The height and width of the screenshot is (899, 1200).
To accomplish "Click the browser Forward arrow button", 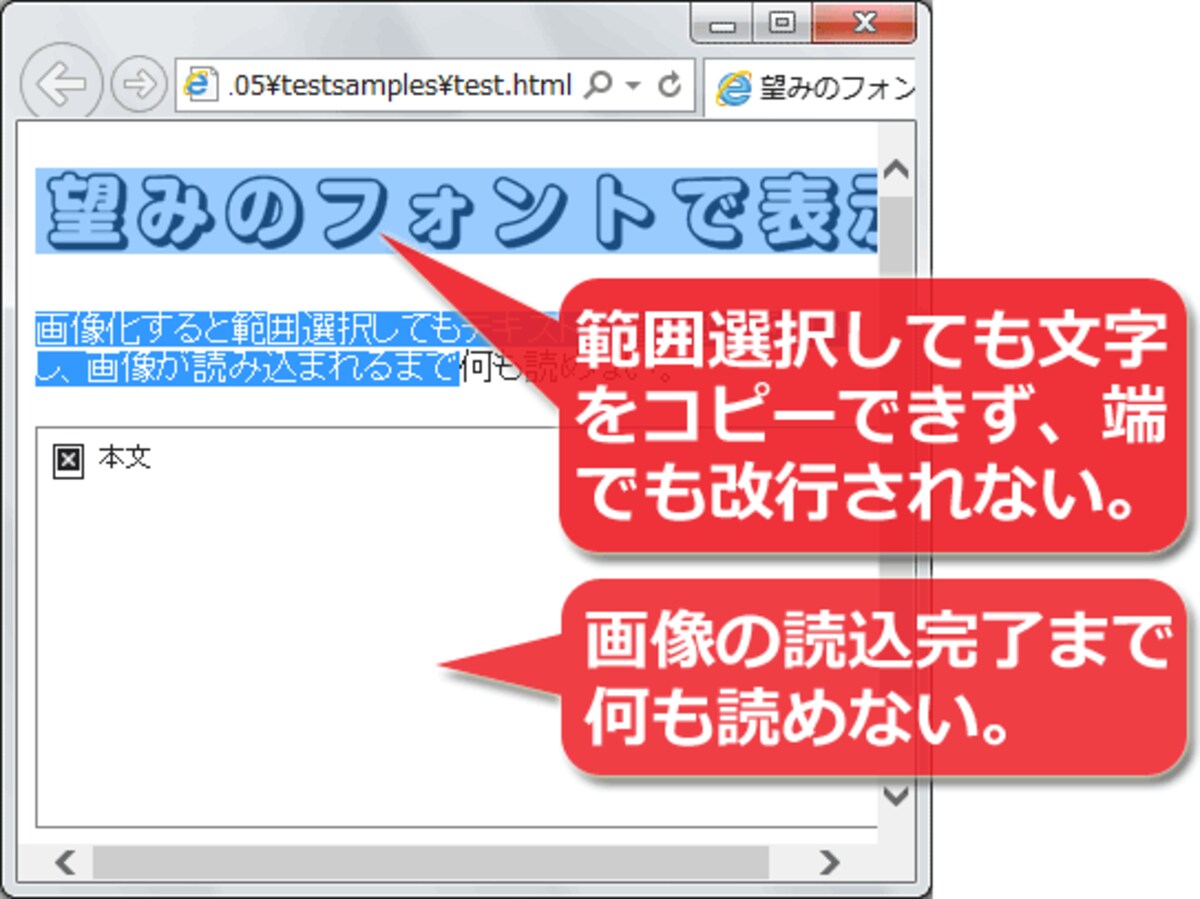I will [138, 86].
